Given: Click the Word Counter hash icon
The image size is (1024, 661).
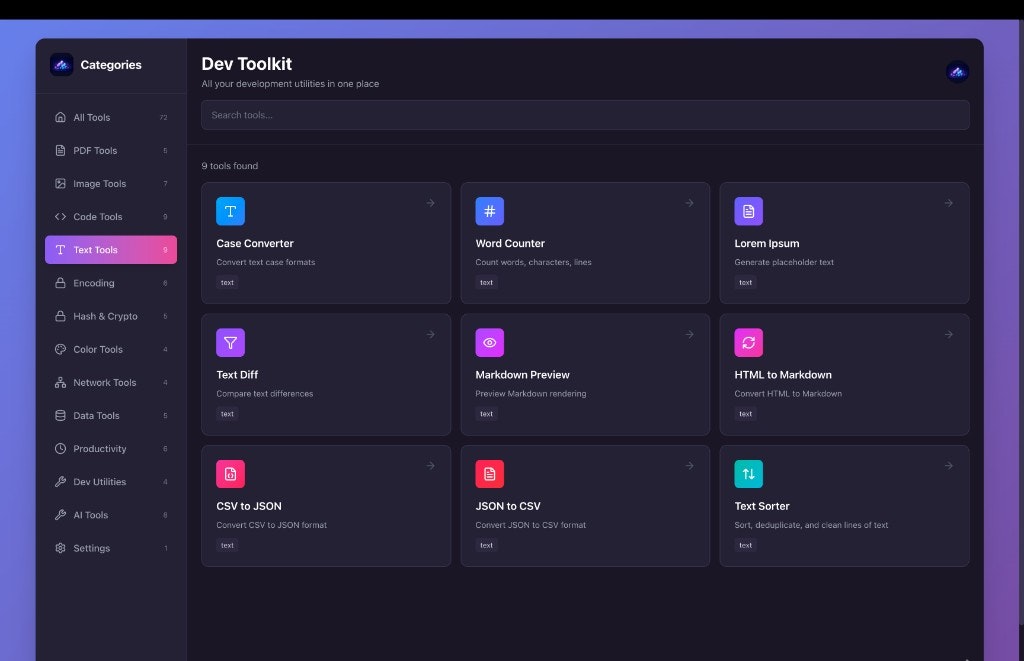Looking at the screenshot, I should coord(489,211).
